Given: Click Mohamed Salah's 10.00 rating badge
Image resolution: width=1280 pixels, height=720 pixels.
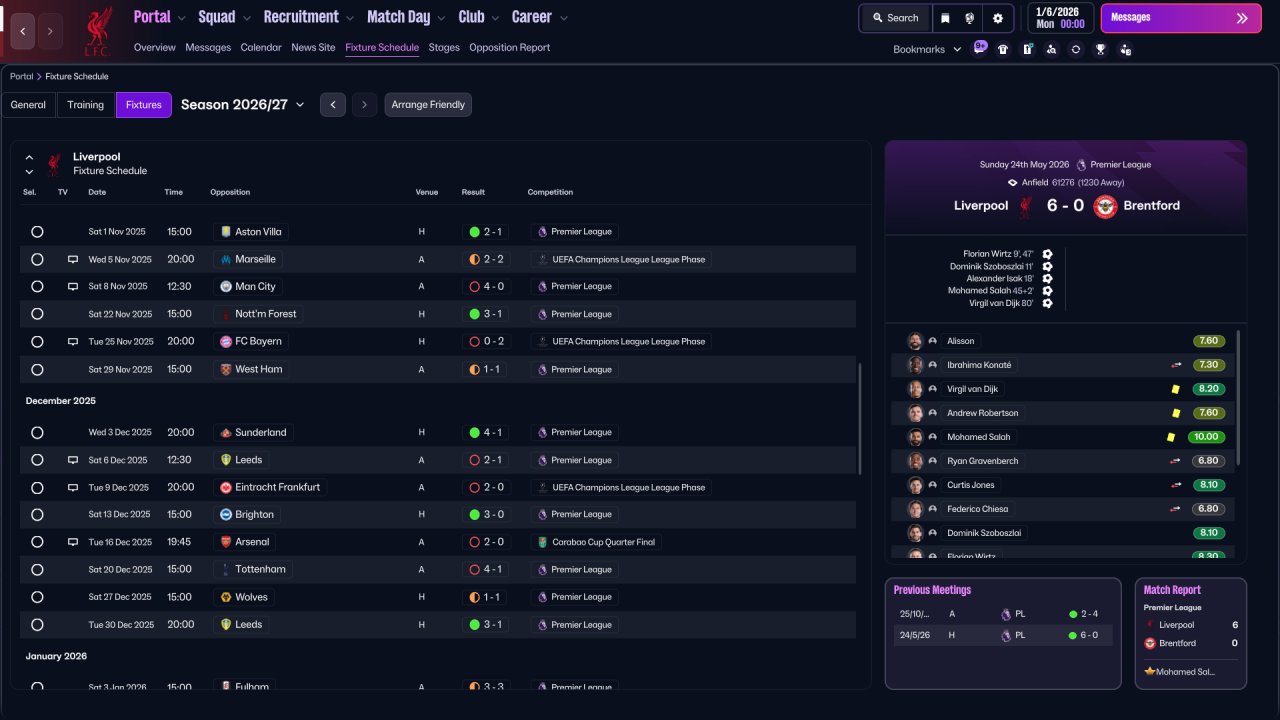Looking at the screenshot, I should (1207, 437).
